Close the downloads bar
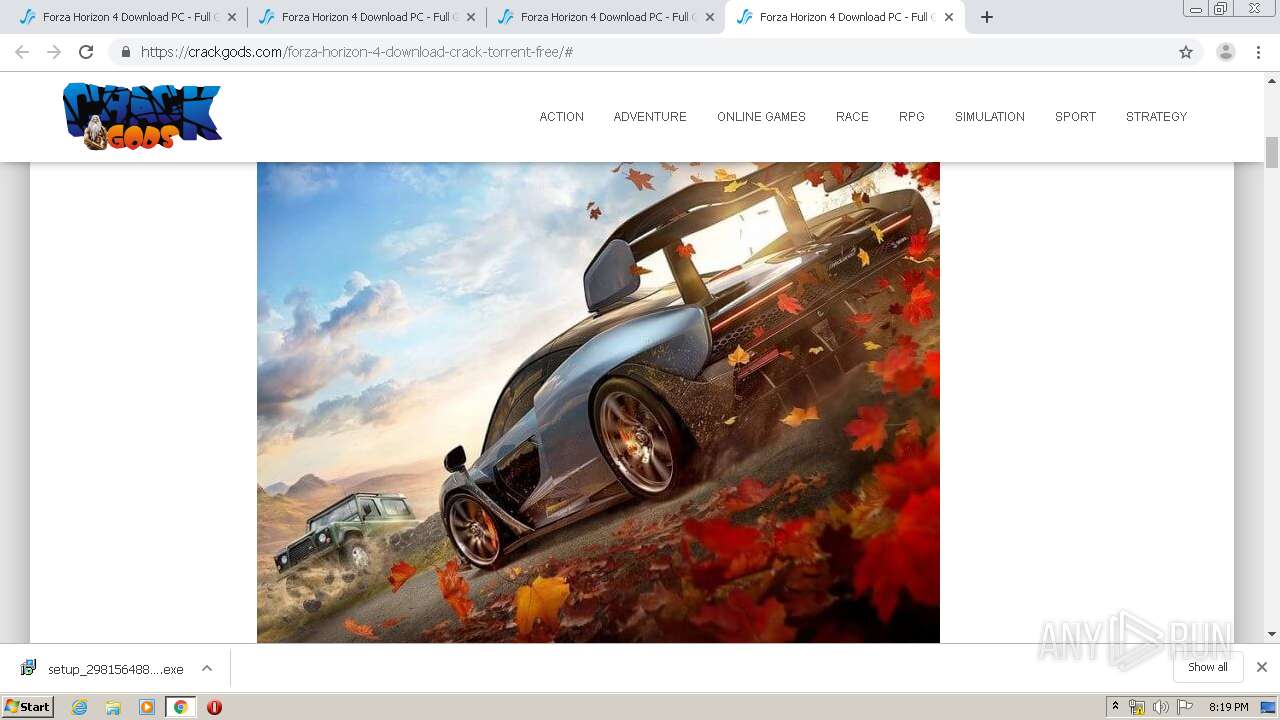Viewport: 1280px width, 720px height. tap(1262, 667)
